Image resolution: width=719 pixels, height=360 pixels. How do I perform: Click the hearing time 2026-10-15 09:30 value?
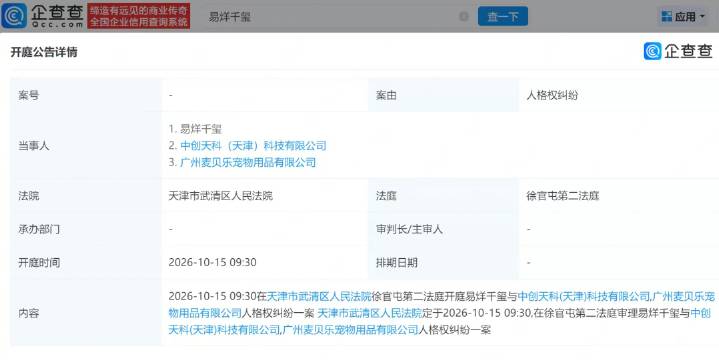(212, 262)
